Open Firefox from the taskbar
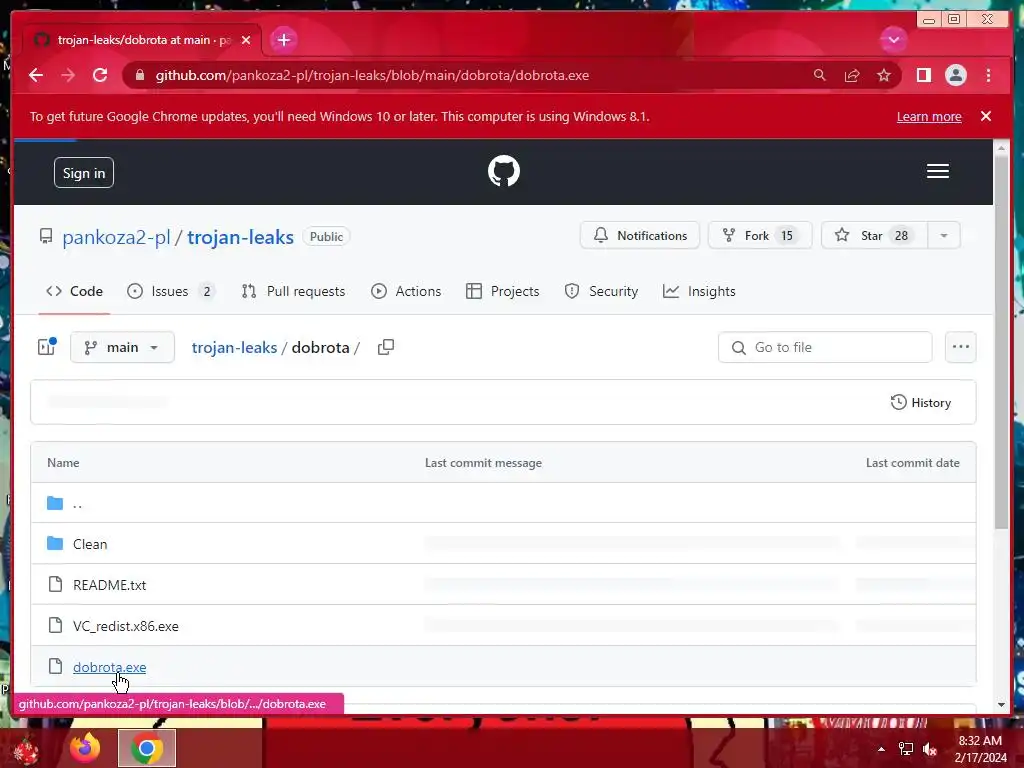The height and width of the screenshot is (768, 1024). pos(85,748)
